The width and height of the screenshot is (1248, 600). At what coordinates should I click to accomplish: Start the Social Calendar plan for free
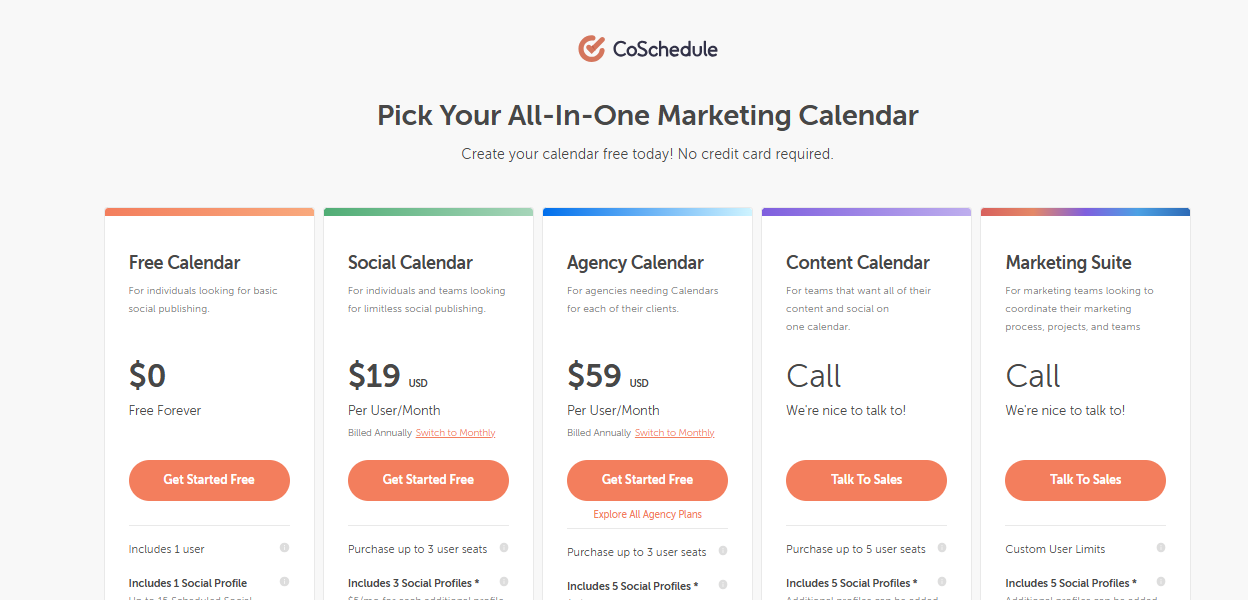tap(428, 480)
